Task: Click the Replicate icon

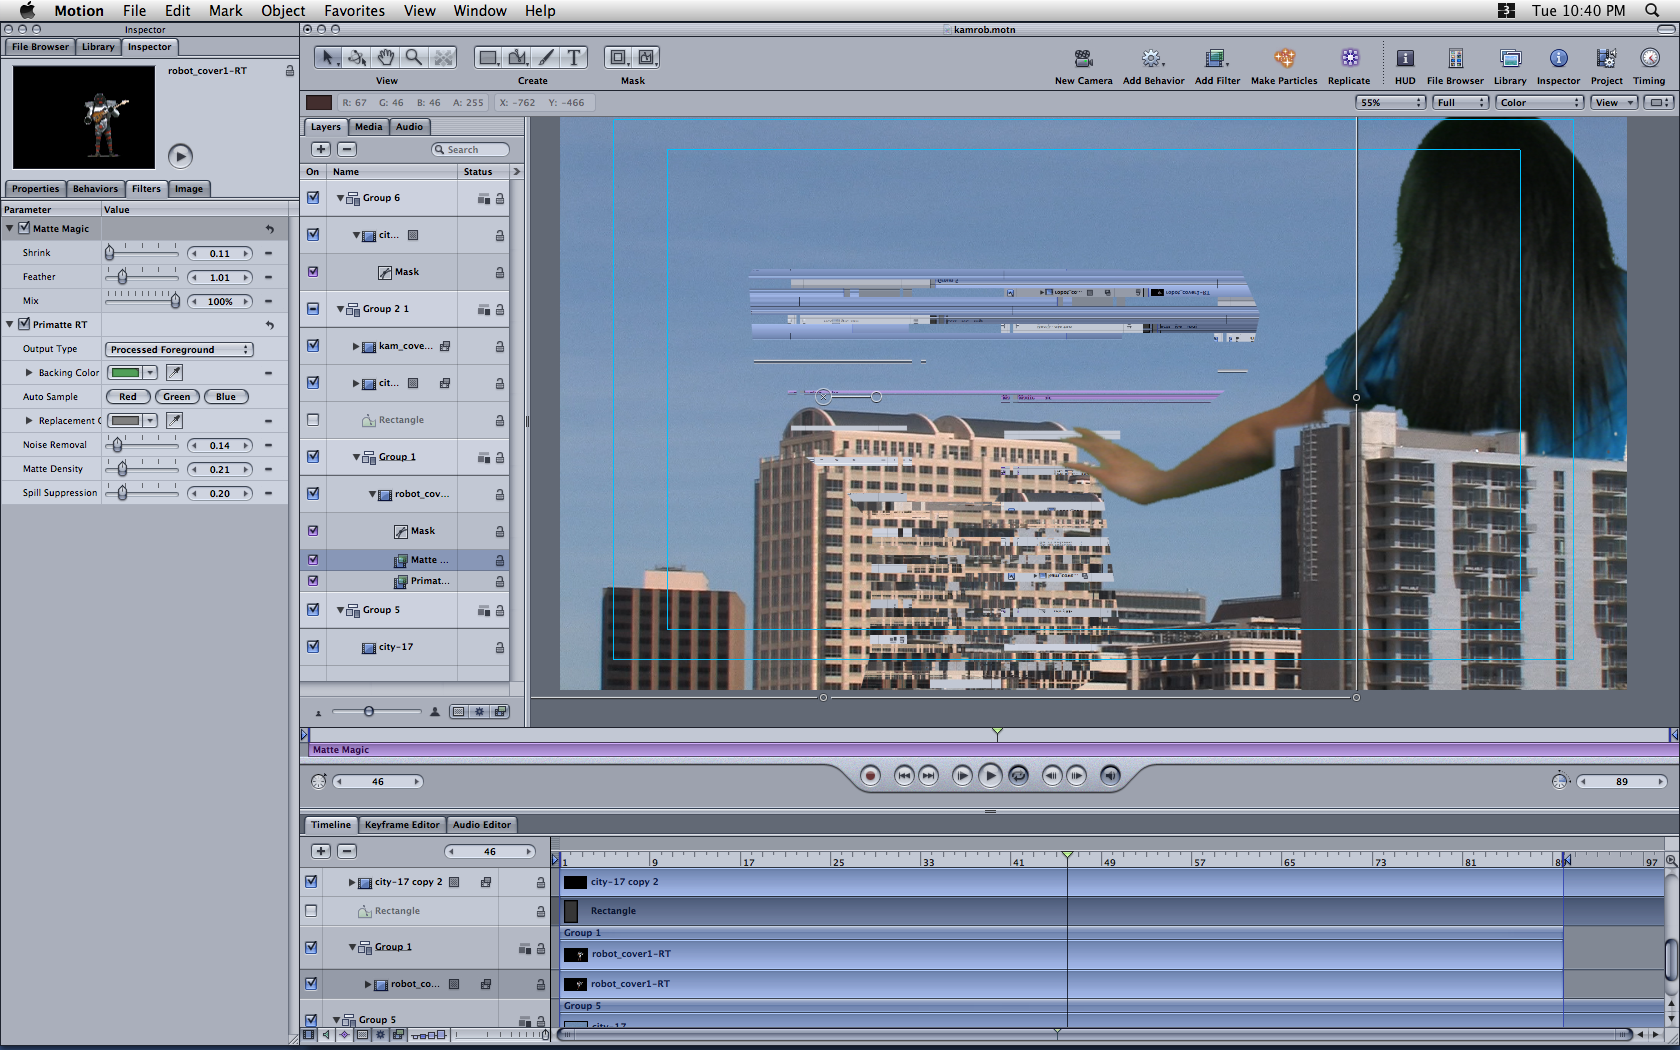Action: pos(1349,59)
